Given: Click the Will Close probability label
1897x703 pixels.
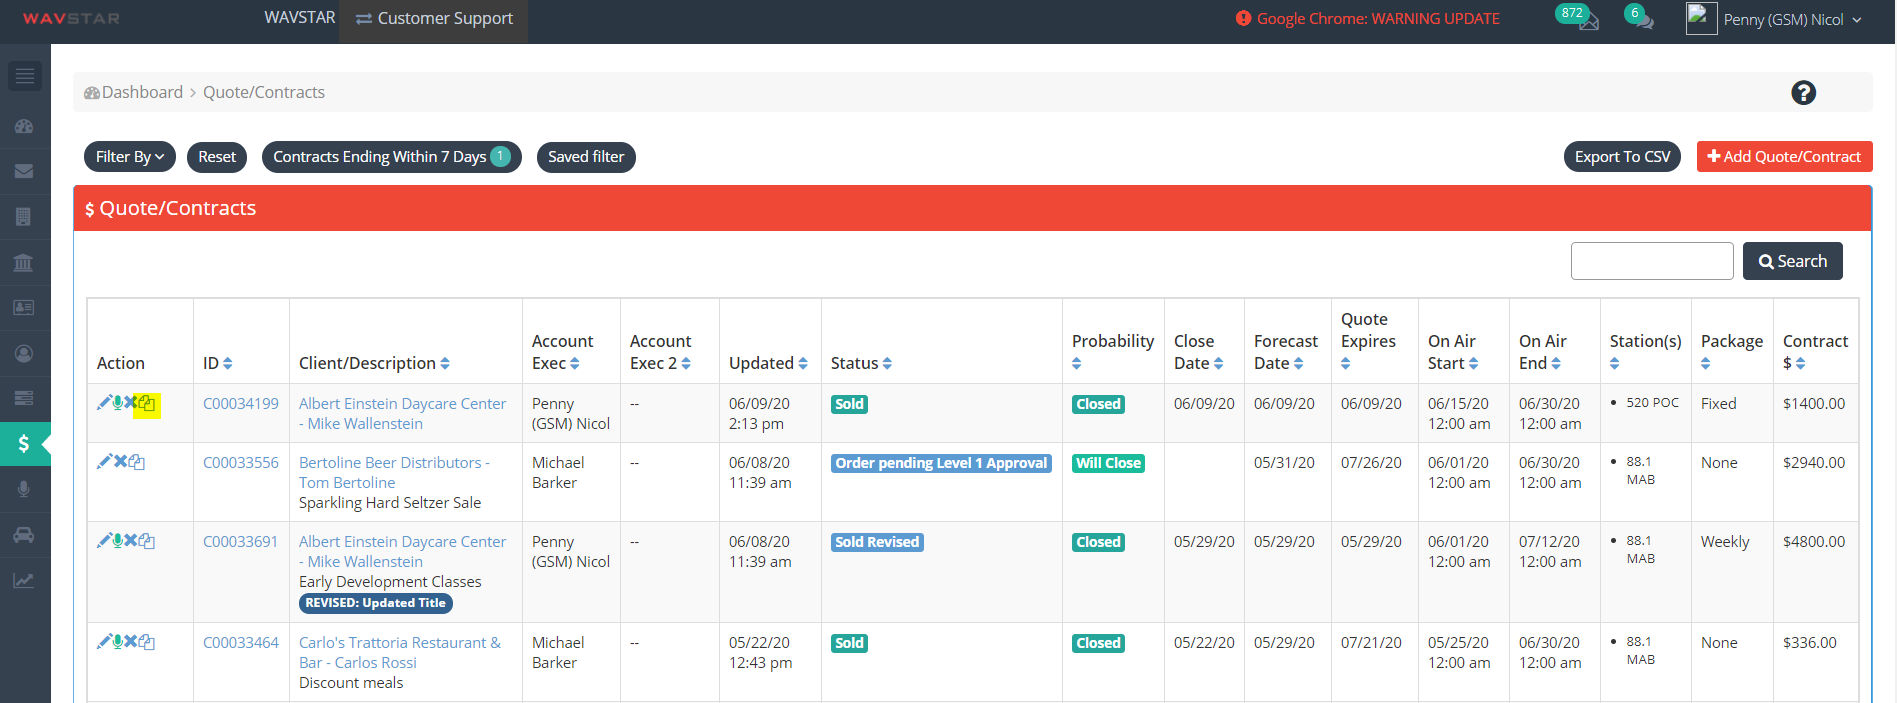Looking at the screenshot, I should coord(1108,463).
